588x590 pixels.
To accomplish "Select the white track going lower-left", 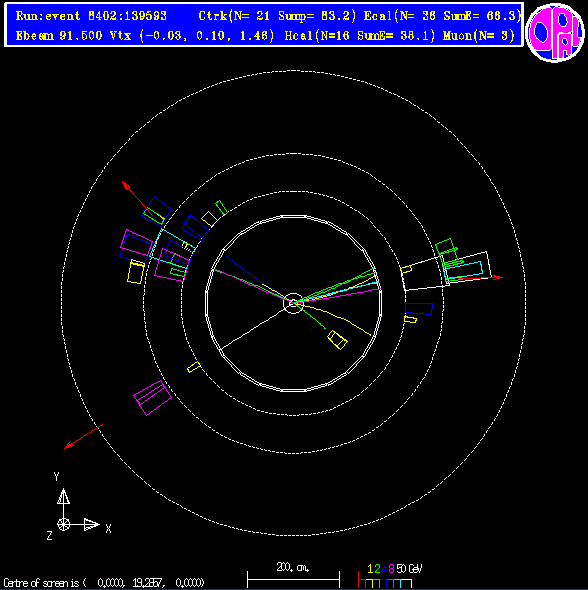I will click(257, 327).
